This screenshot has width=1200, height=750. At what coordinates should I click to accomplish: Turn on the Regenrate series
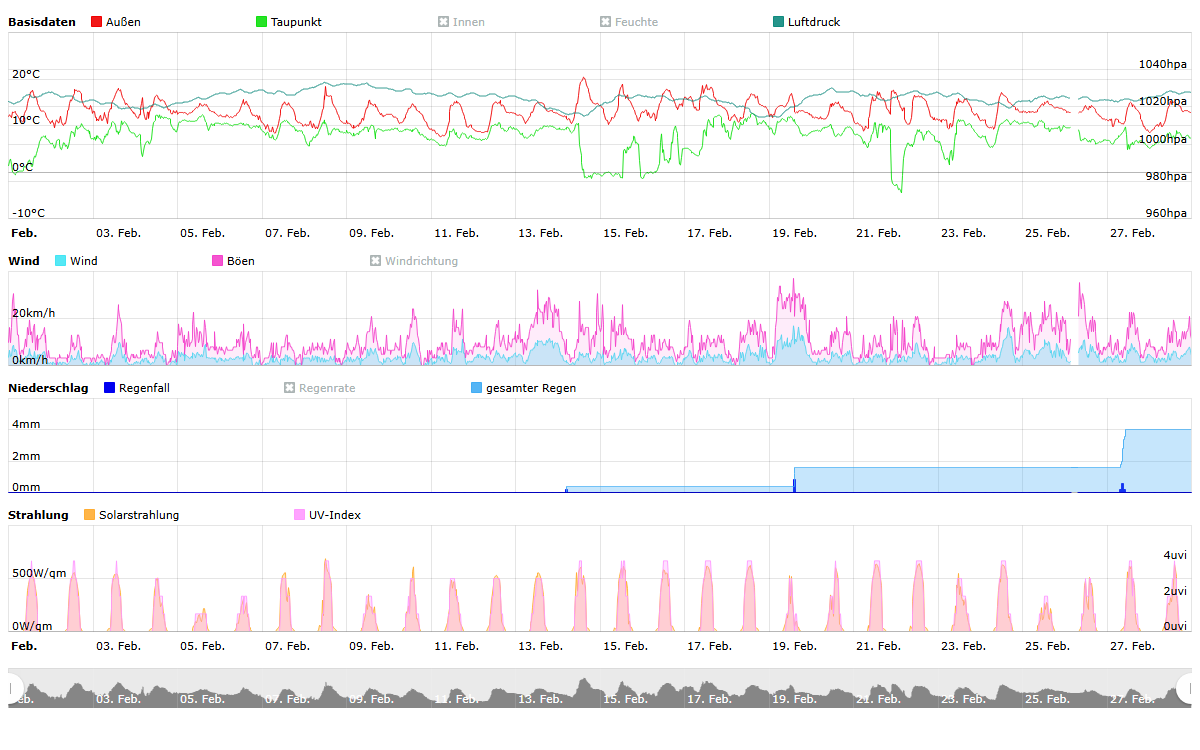(290, 388)
